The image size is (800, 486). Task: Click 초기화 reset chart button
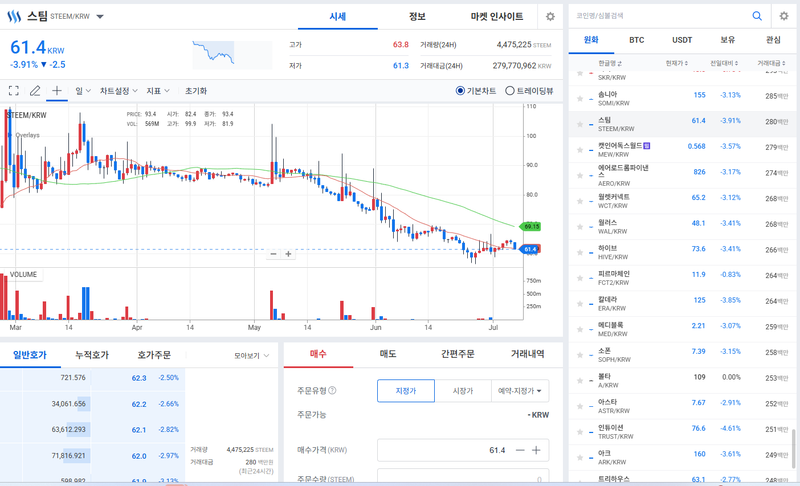pos(196,91)
